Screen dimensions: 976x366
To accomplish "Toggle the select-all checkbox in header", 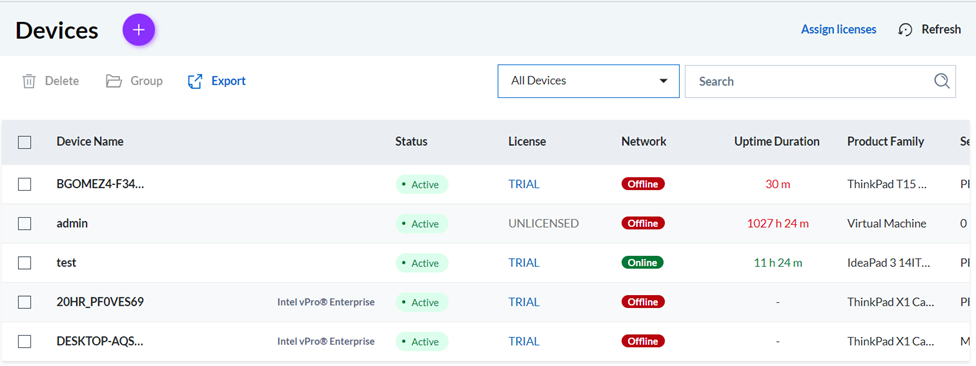I will [24, 143].
